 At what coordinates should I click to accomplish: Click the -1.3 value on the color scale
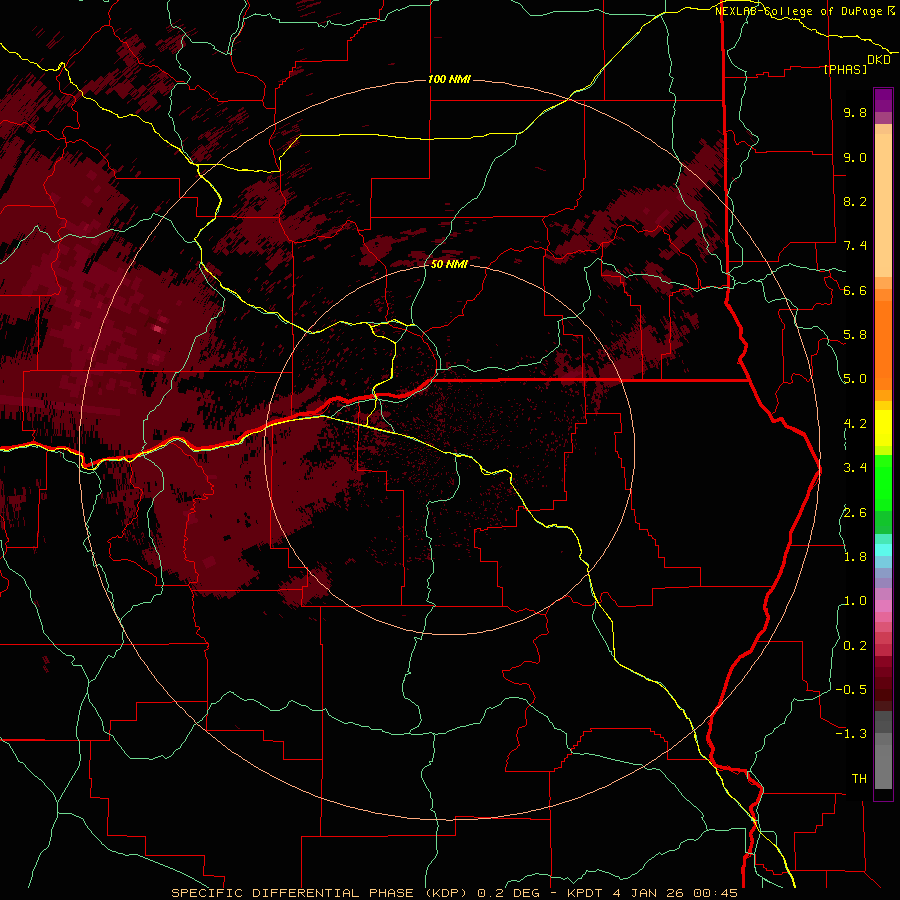click(x=851, y=734)
